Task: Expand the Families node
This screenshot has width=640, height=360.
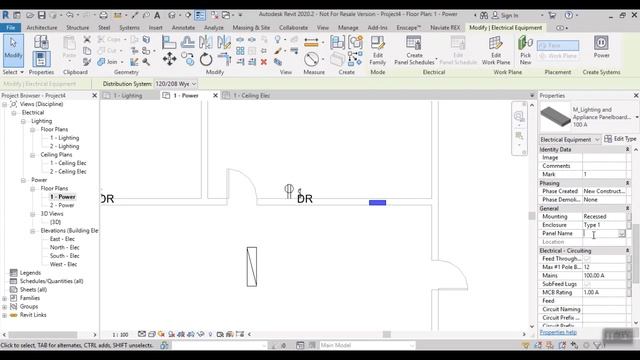Action: pos(4,298)
